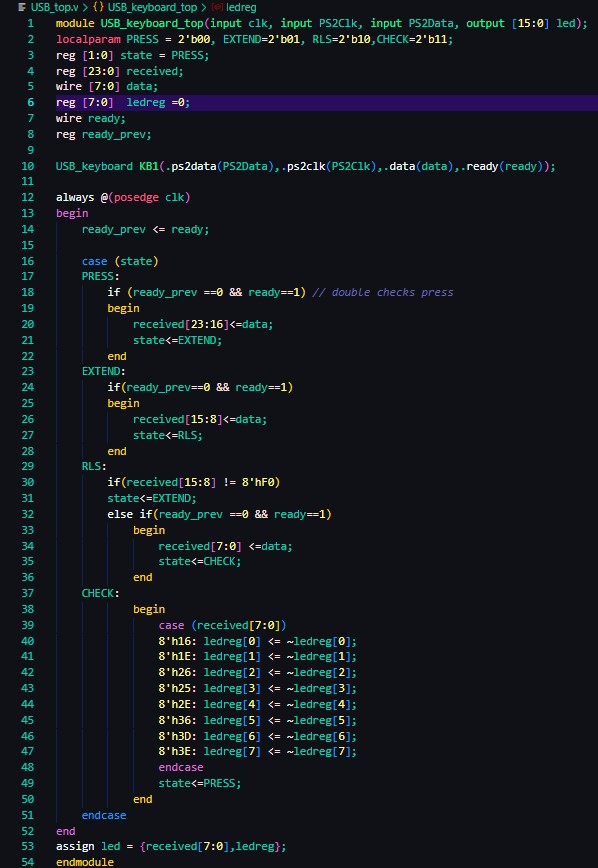
Task: Click the 'endcase' keyword on line 48
Action: pyautogui.click(x=181, y=767)
